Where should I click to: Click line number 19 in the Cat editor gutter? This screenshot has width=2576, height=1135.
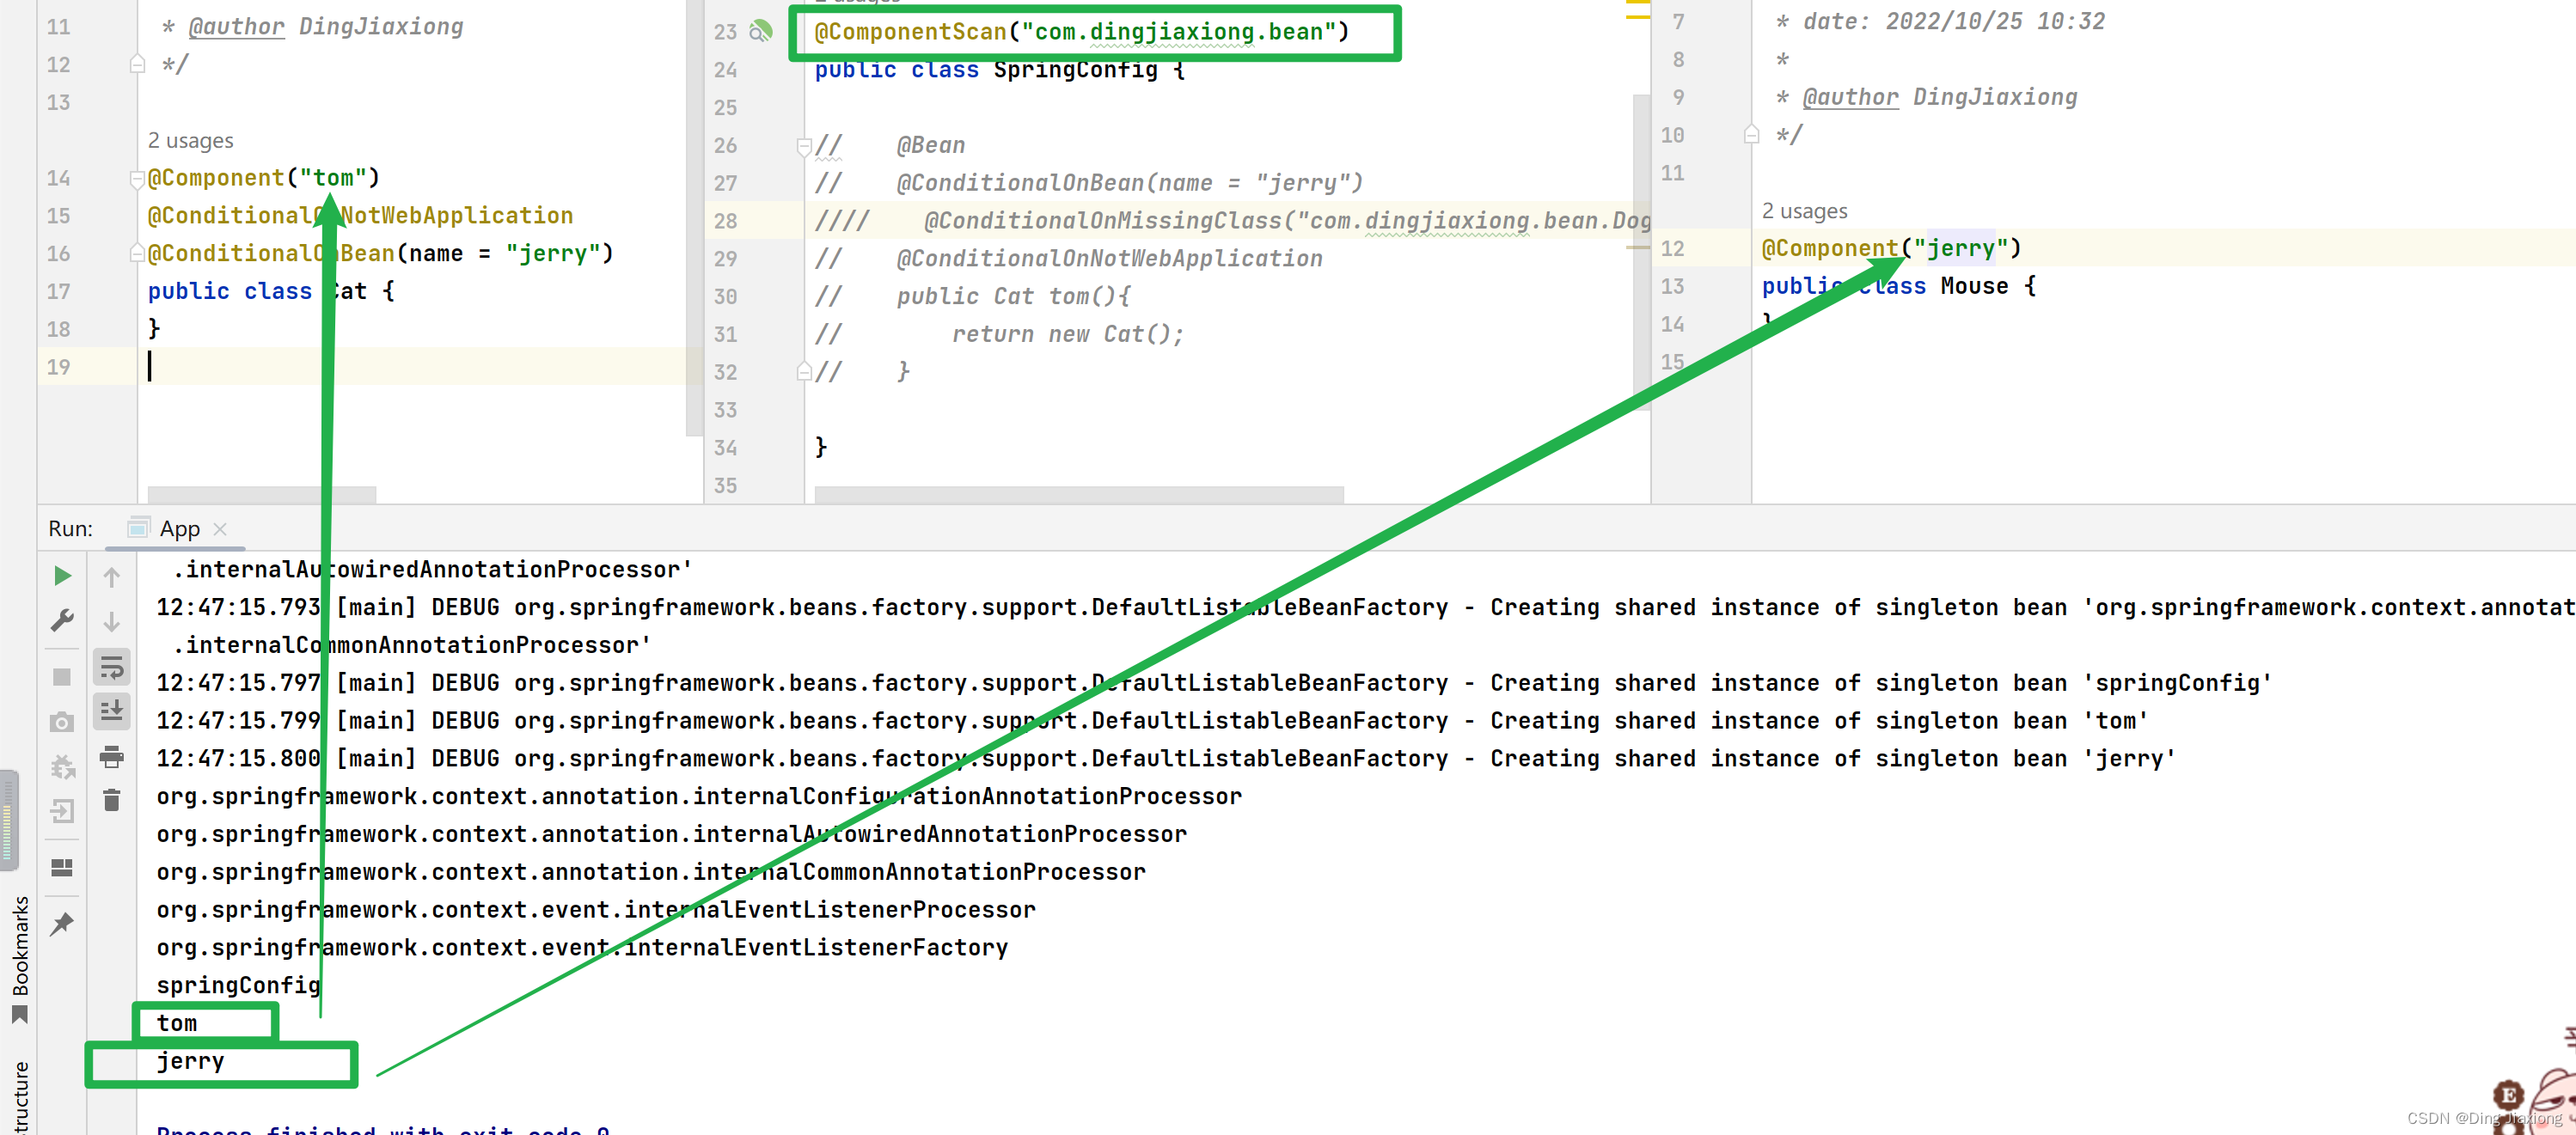(x=58, y=367)
